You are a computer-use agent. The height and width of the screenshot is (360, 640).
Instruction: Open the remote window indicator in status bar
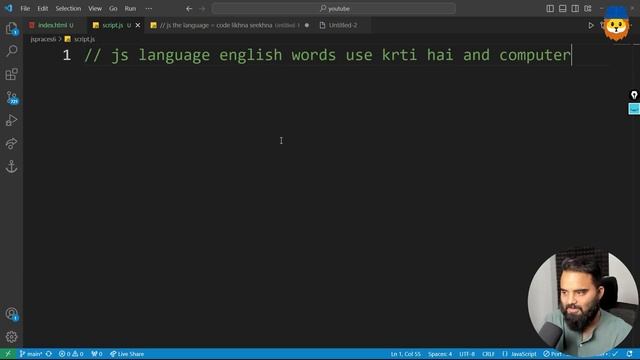(8, 354)
